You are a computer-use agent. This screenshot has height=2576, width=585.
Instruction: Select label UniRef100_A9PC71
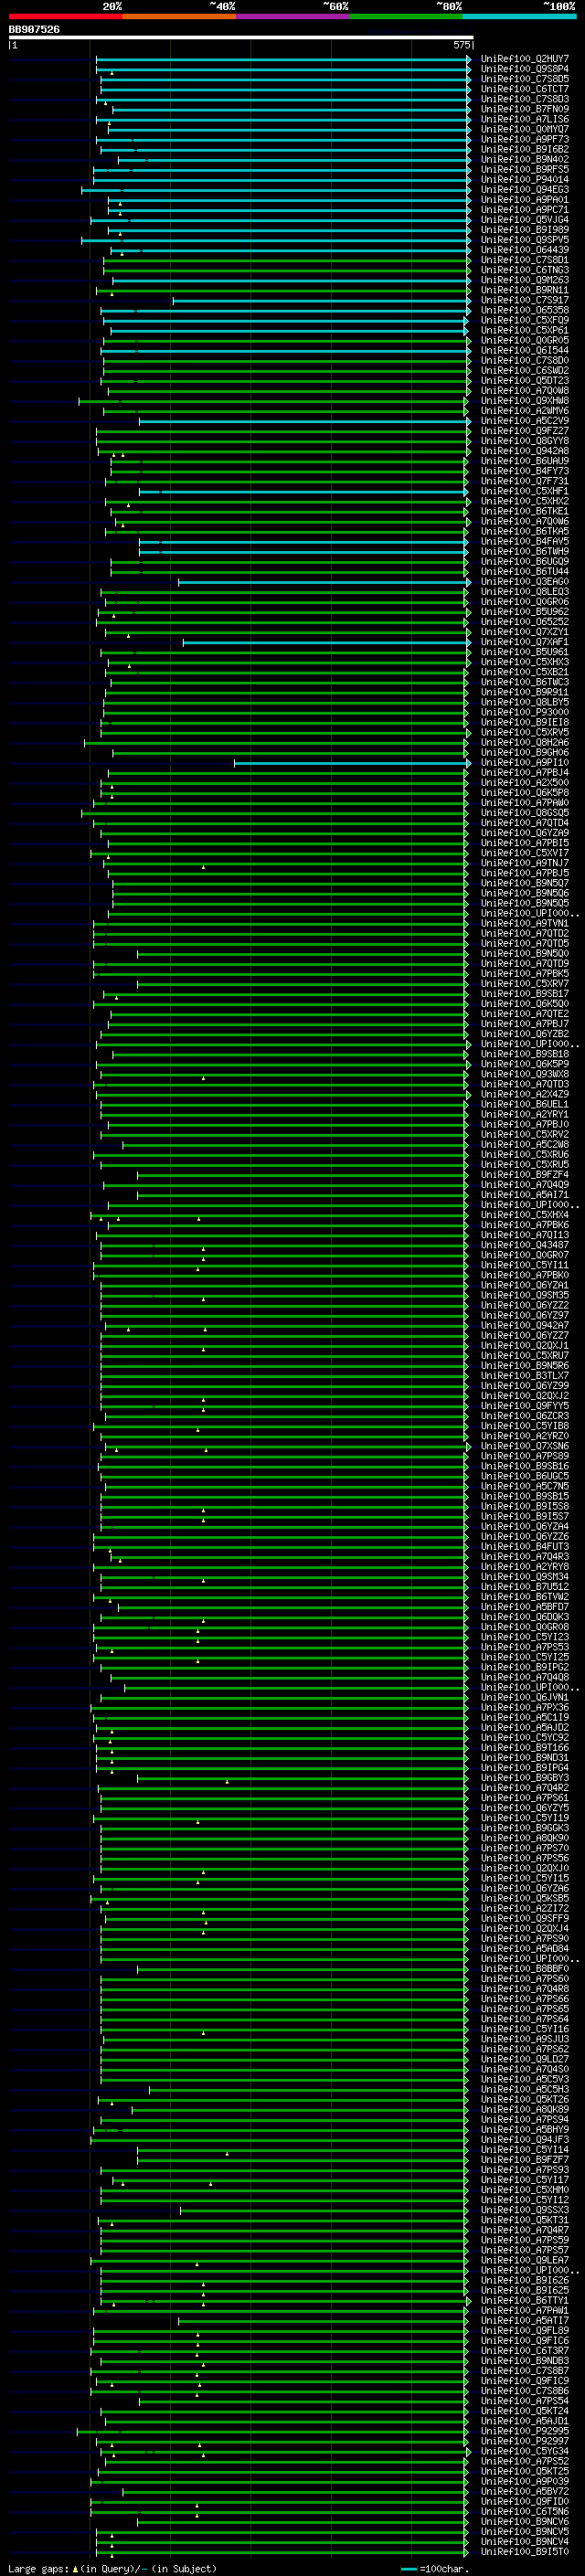tap(524, 210)
